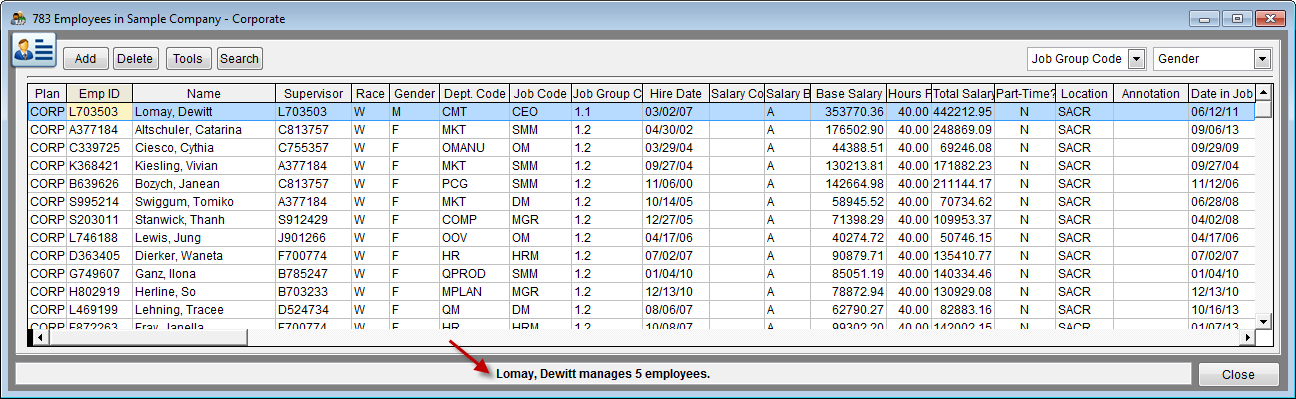Select the row for Ganz, Ilona
Viewport: 1296px width, 399px height.
[641, 274]
